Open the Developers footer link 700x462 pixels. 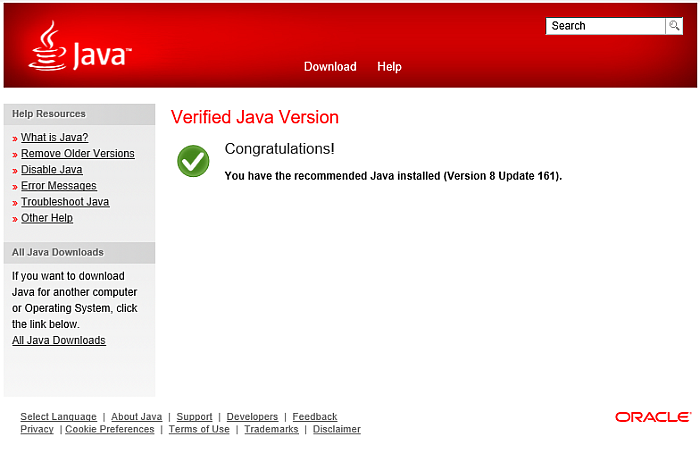(x=252, y=416)
